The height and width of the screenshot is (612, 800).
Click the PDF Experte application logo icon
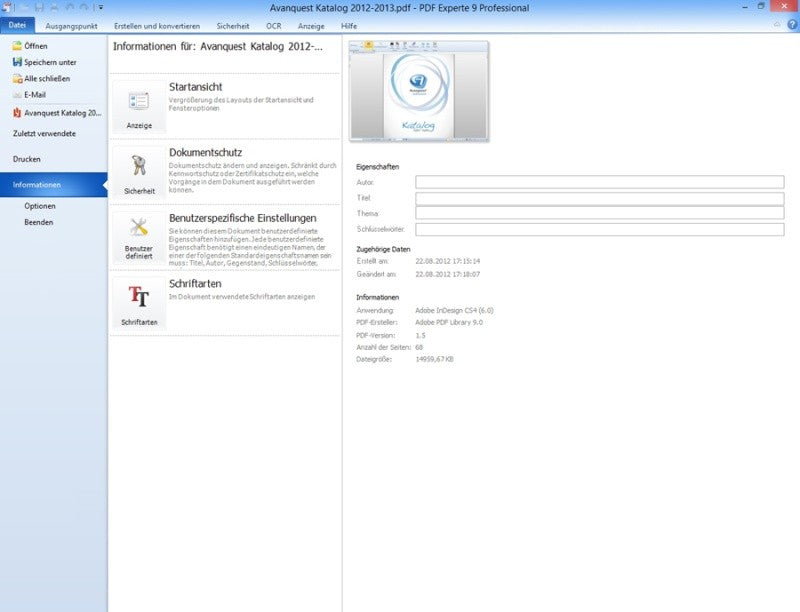point(7,7)
